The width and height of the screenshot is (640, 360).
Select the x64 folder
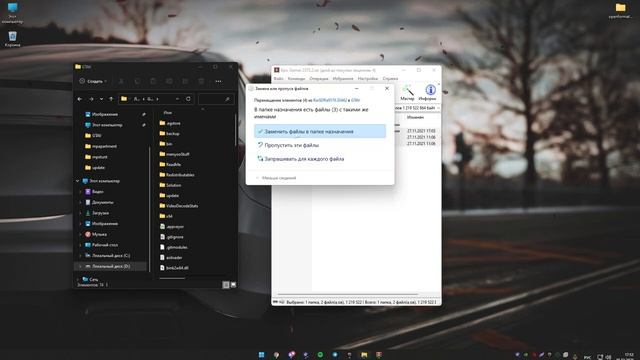(x=169, y=216)
